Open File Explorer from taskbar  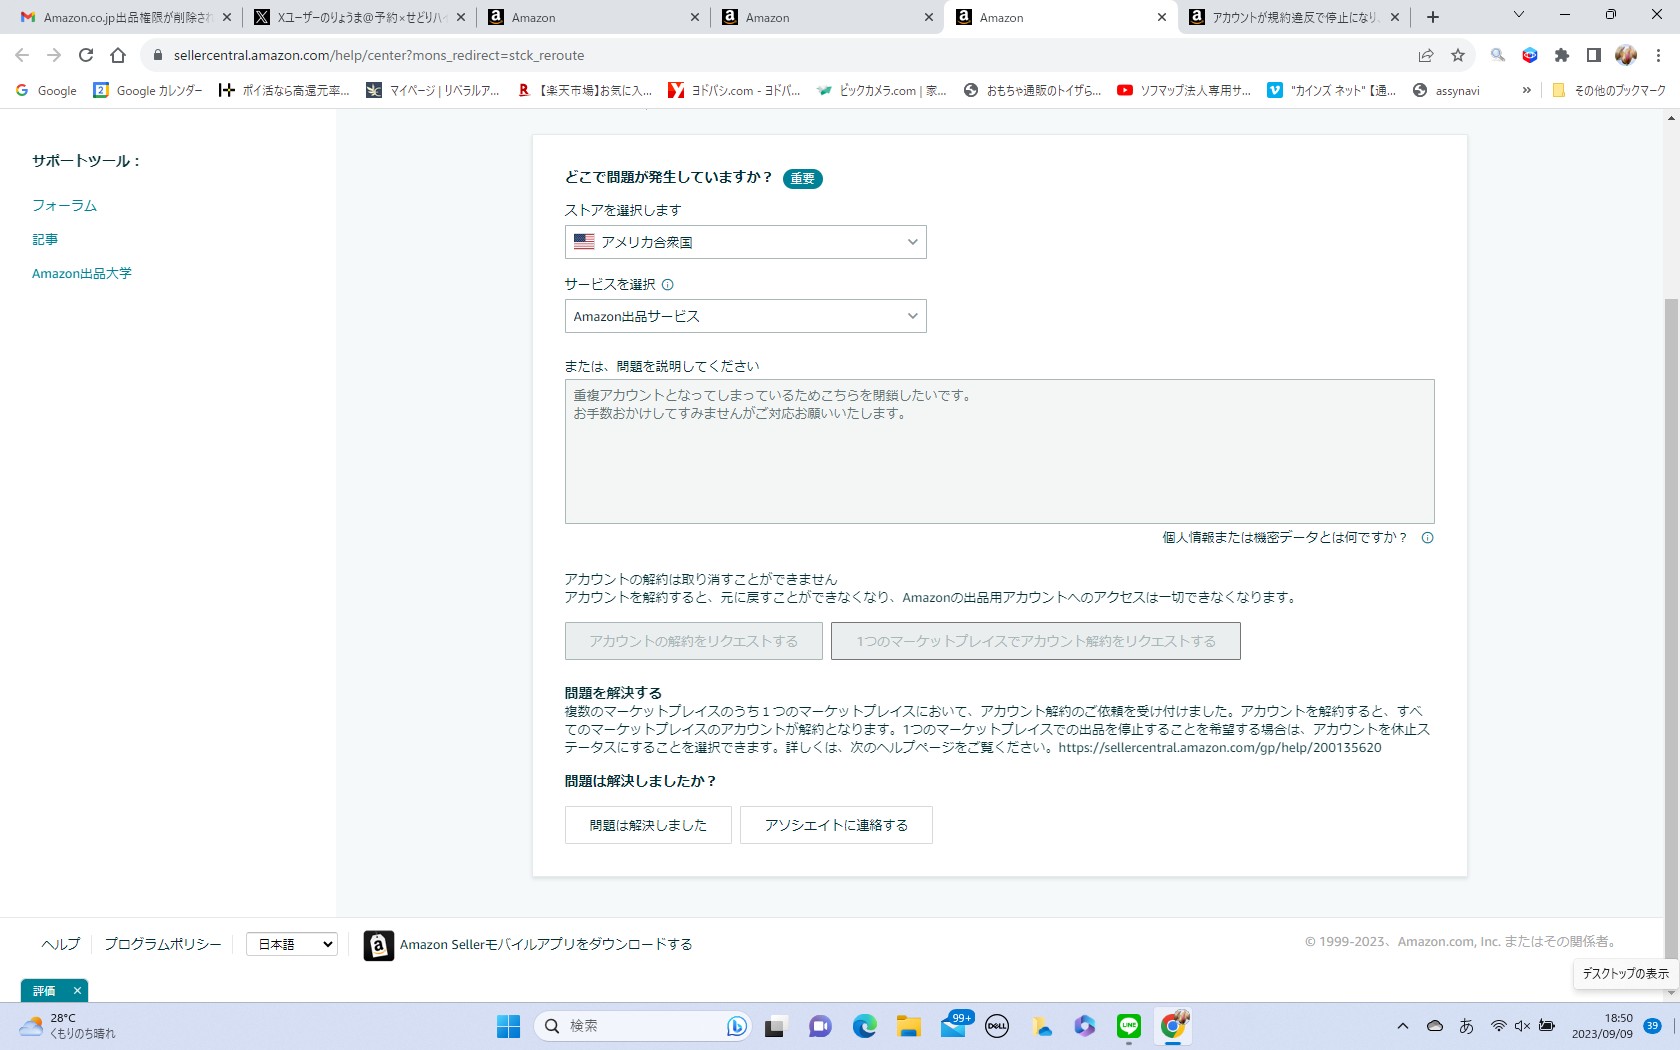(x=908, y=1026)
